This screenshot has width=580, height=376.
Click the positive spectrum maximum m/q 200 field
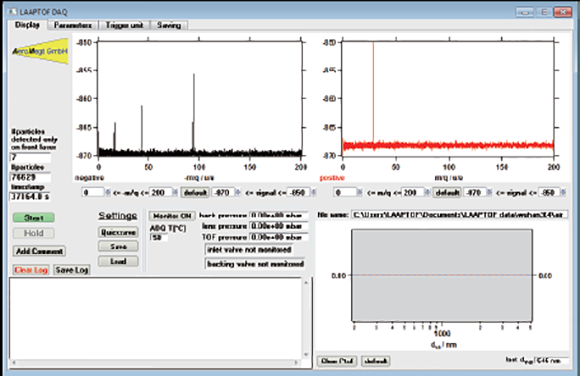412,192
